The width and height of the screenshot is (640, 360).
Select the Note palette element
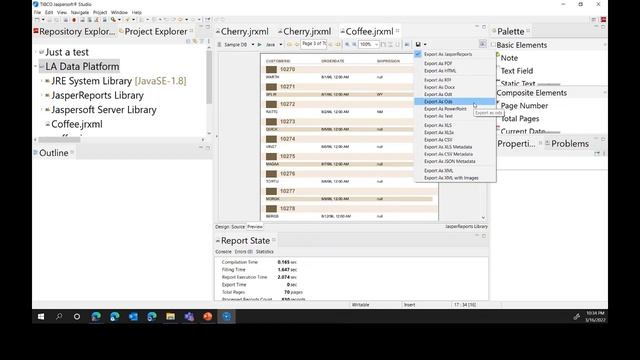pyautogui.click(x=509, y=58)
